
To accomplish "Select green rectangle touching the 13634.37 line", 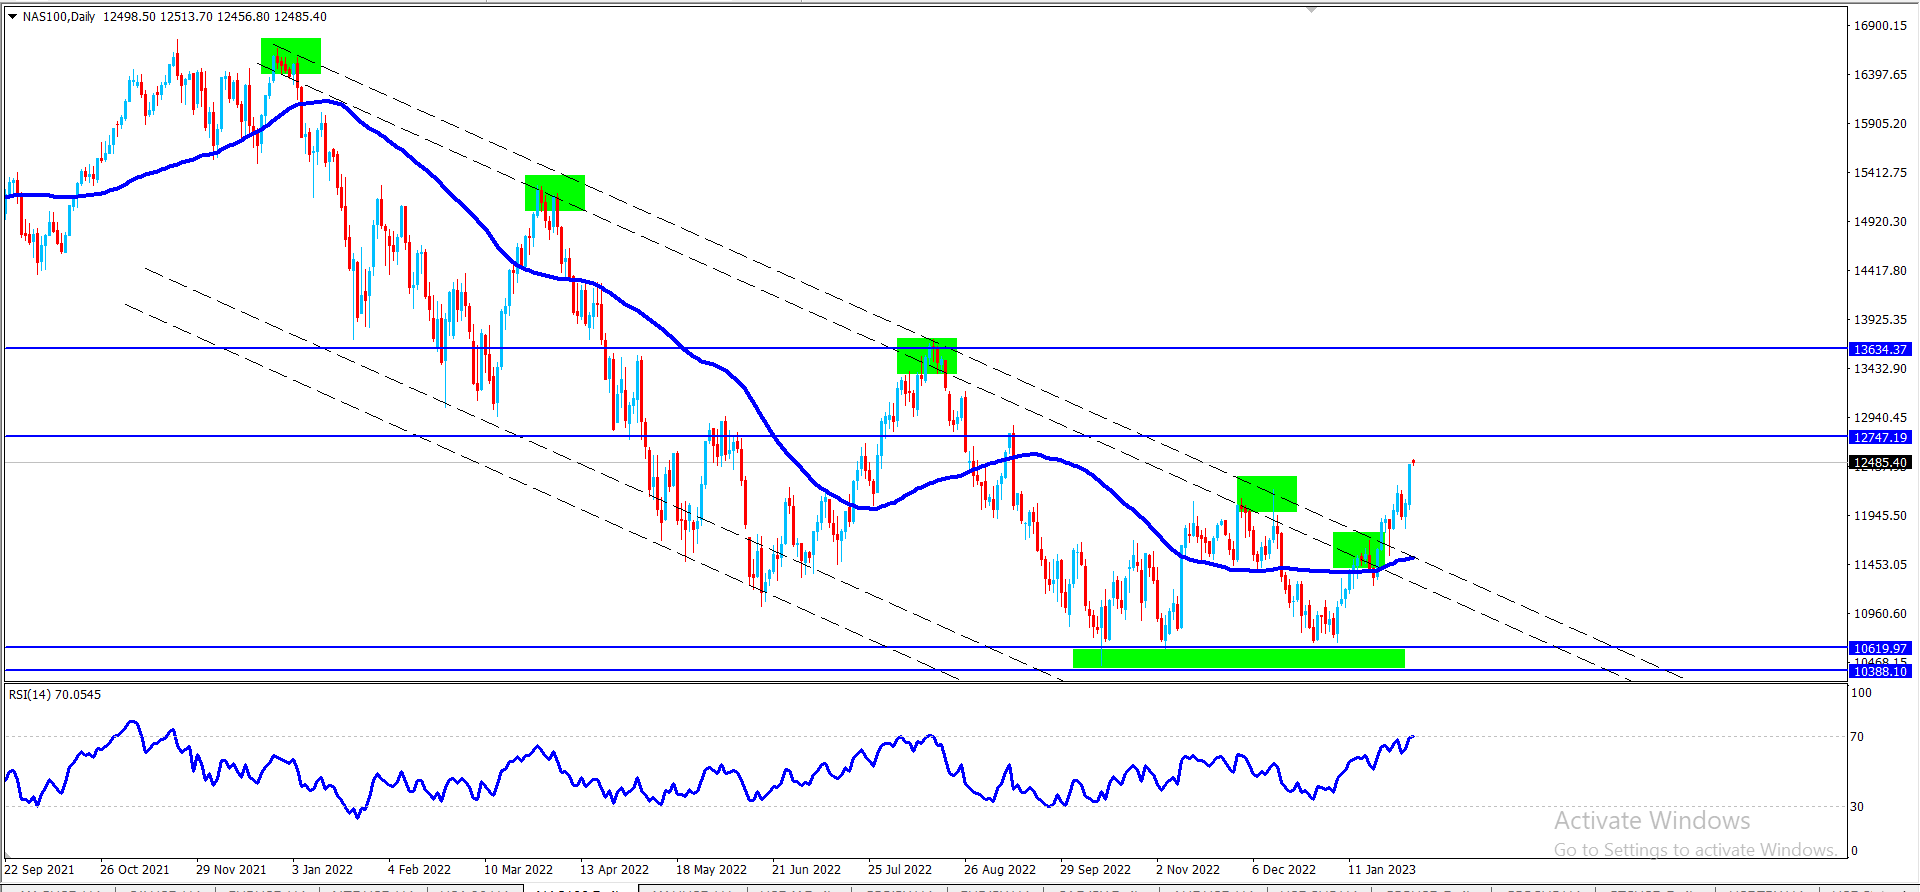I will [927, 356].
